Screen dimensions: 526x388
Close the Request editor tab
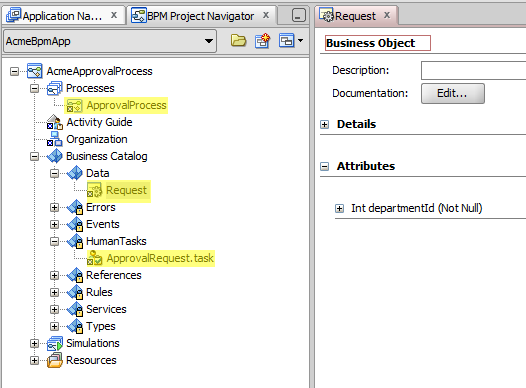tap(387, 15)
